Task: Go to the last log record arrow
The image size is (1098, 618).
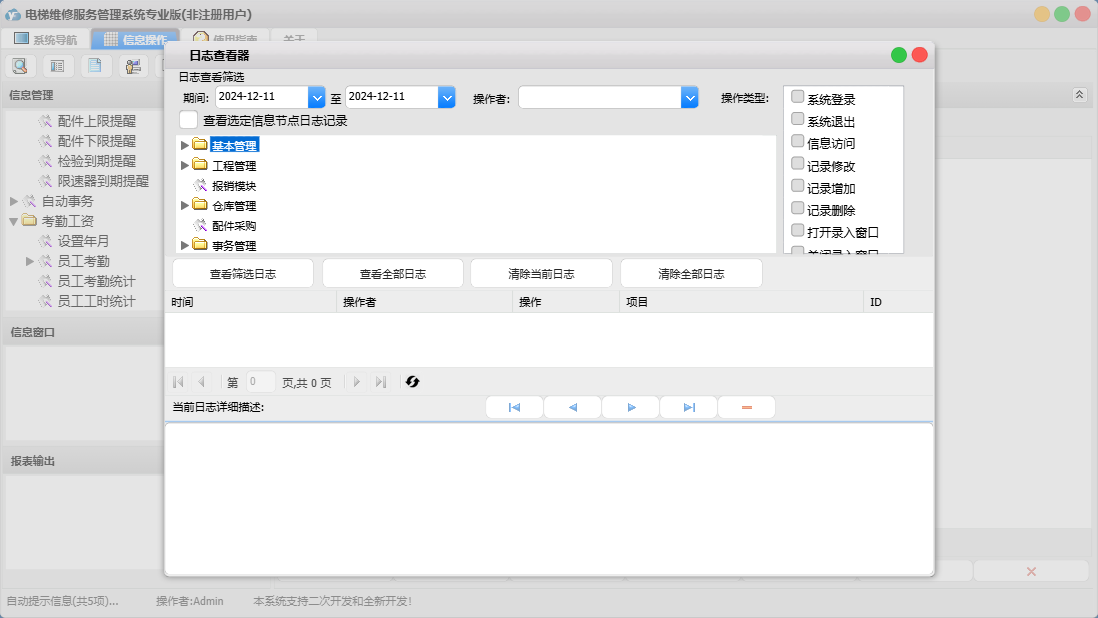Action: click(x=689, y=408)
